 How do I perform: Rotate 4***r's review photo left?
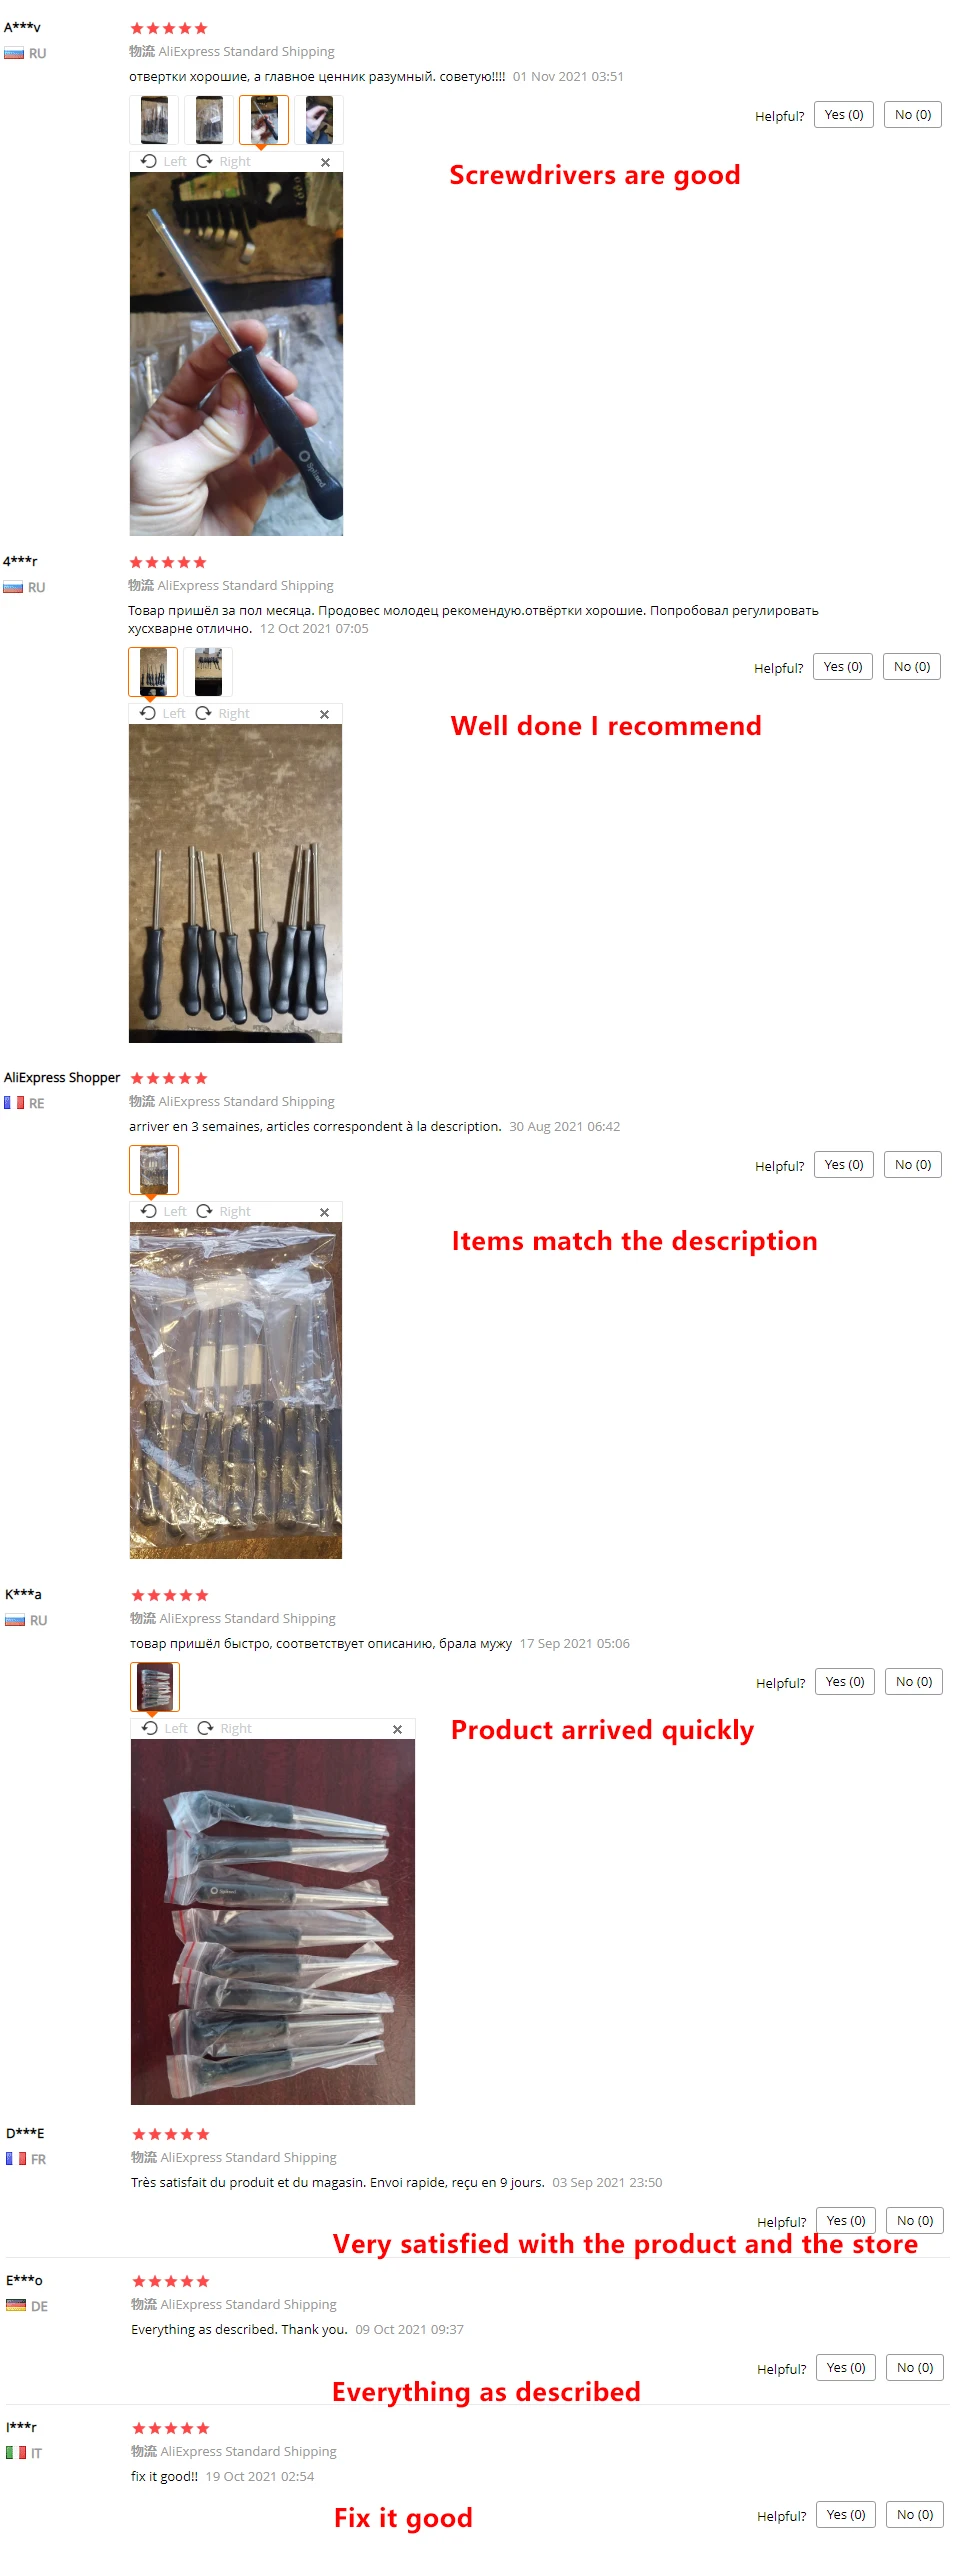(163, 713)
